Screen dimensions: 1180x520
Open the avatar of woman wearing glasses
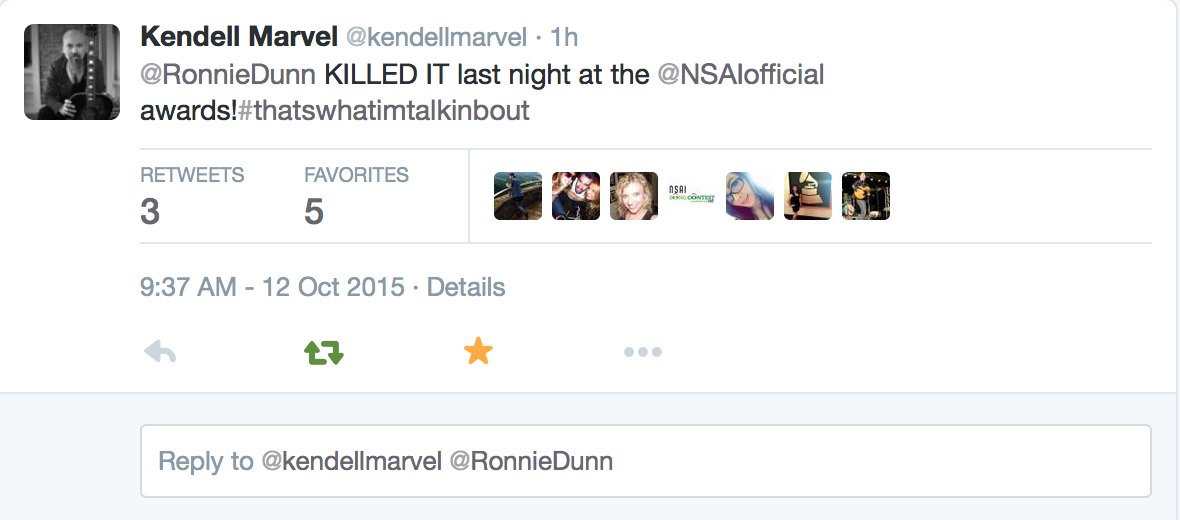tap(750, 196)
